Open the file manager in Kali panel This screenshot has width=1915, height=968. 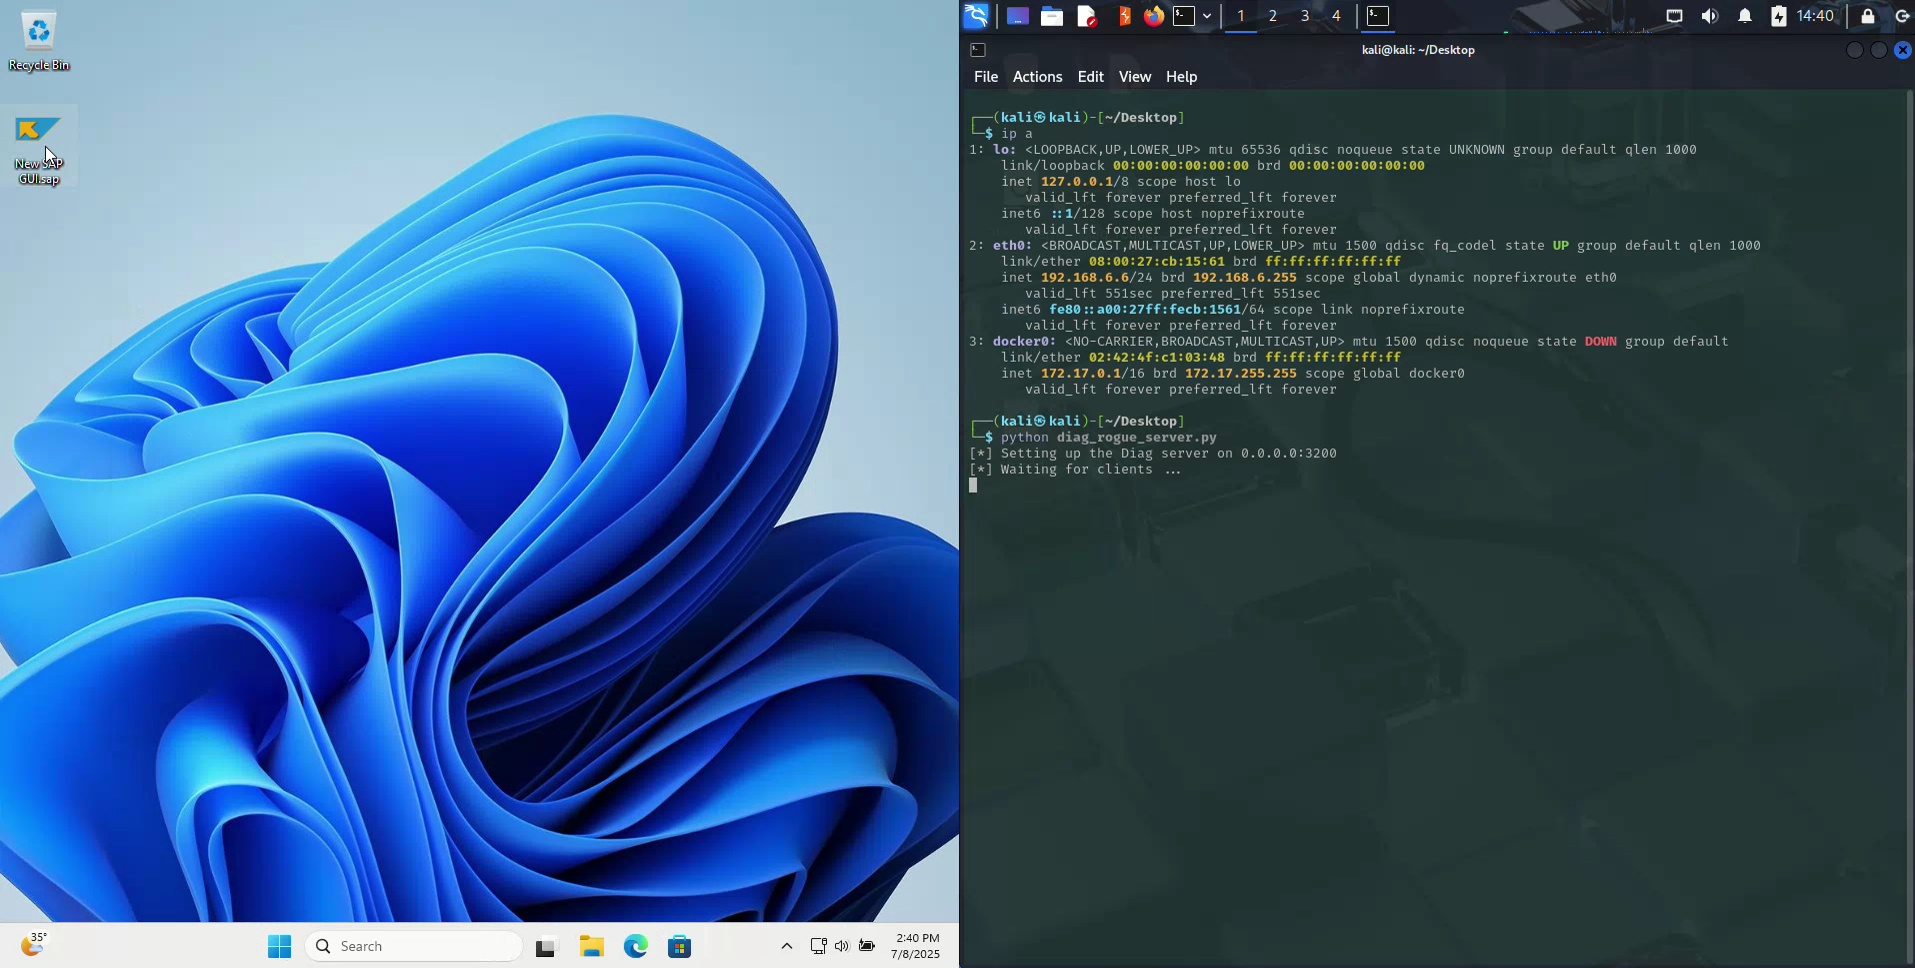click(x=1051, y=16)
